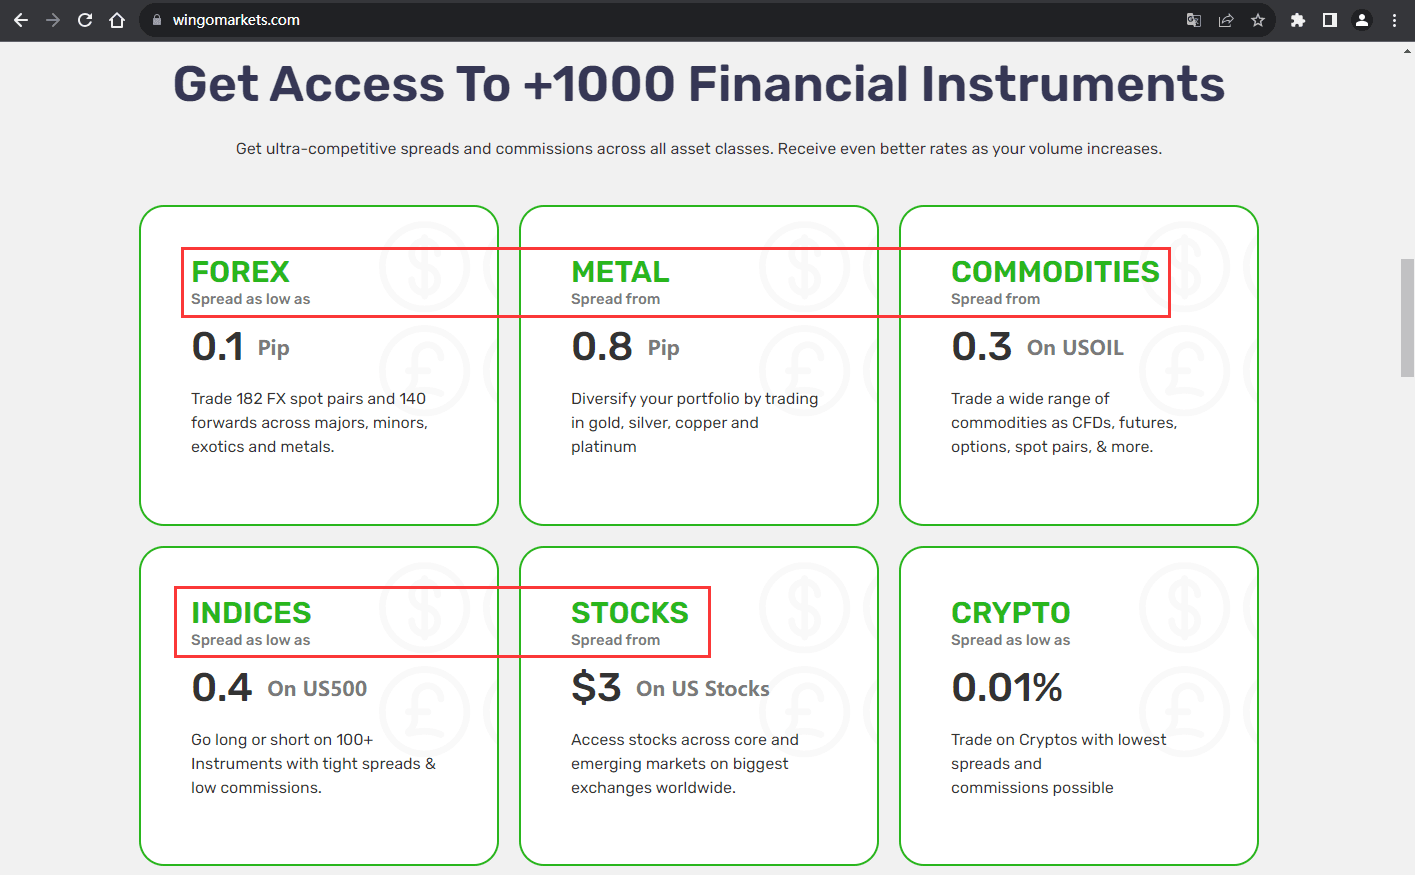Bookmark page with the star icon
This screenshot has height=875, width=1415.
click(x=1258, y=20)
